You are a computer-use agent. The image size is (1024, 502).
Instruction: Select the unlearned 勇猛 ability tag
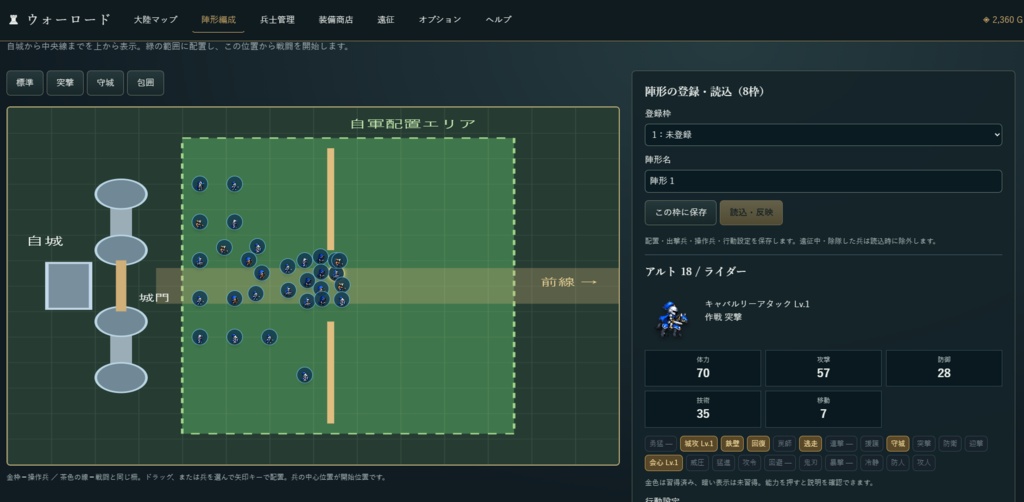(x=660, y=444)
